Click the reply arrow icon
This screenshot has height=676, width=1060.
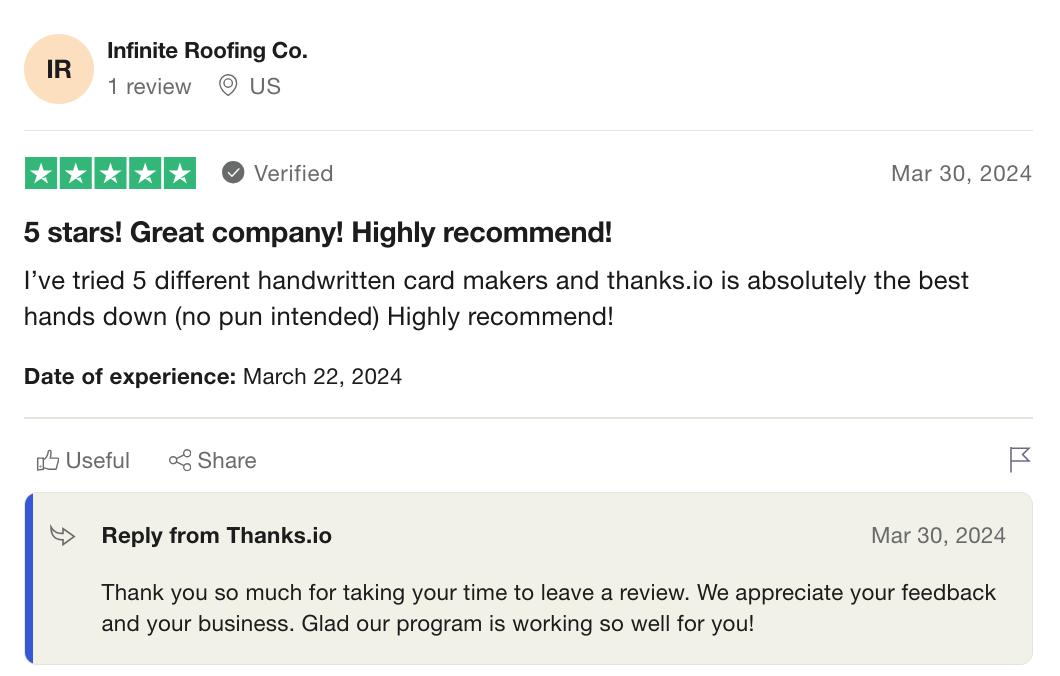(x=63, y=536)
